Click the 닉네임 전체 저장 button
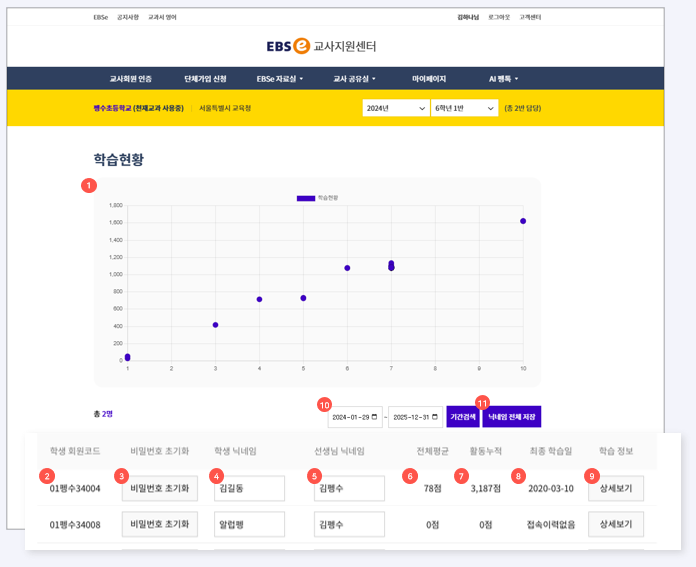696x567 pixels. [511, 417]
